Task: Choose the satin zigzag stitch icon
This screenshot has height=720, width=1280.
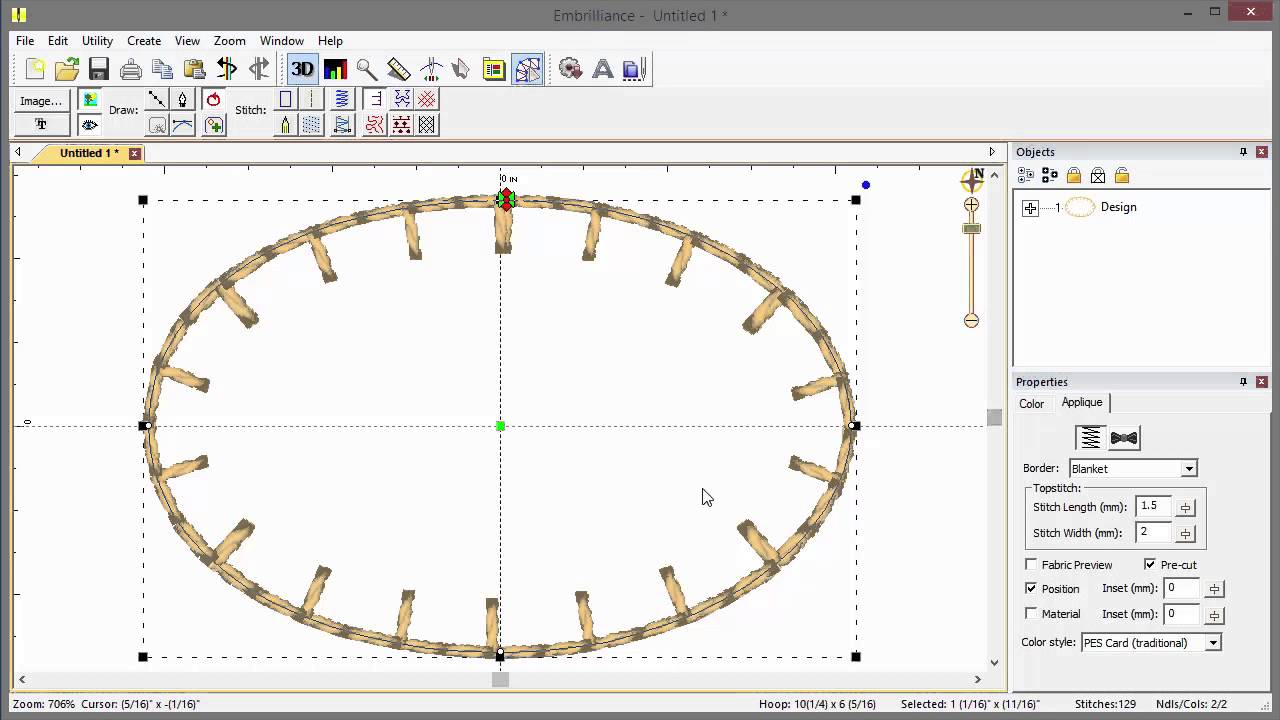Action: 342,99
